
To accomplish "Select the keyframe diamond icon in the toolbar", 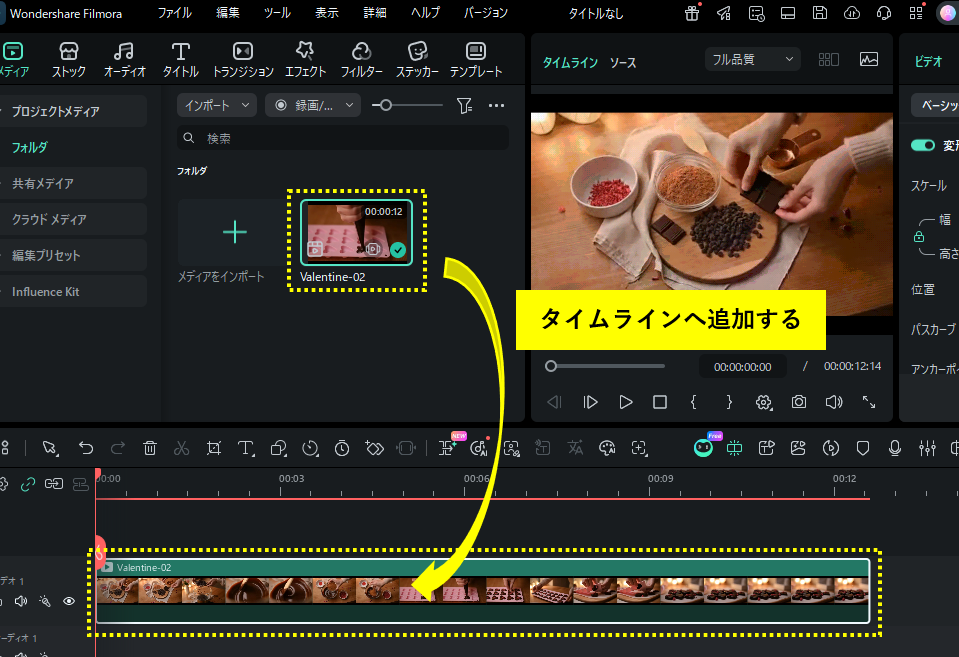I will click(x=373, y=448).
